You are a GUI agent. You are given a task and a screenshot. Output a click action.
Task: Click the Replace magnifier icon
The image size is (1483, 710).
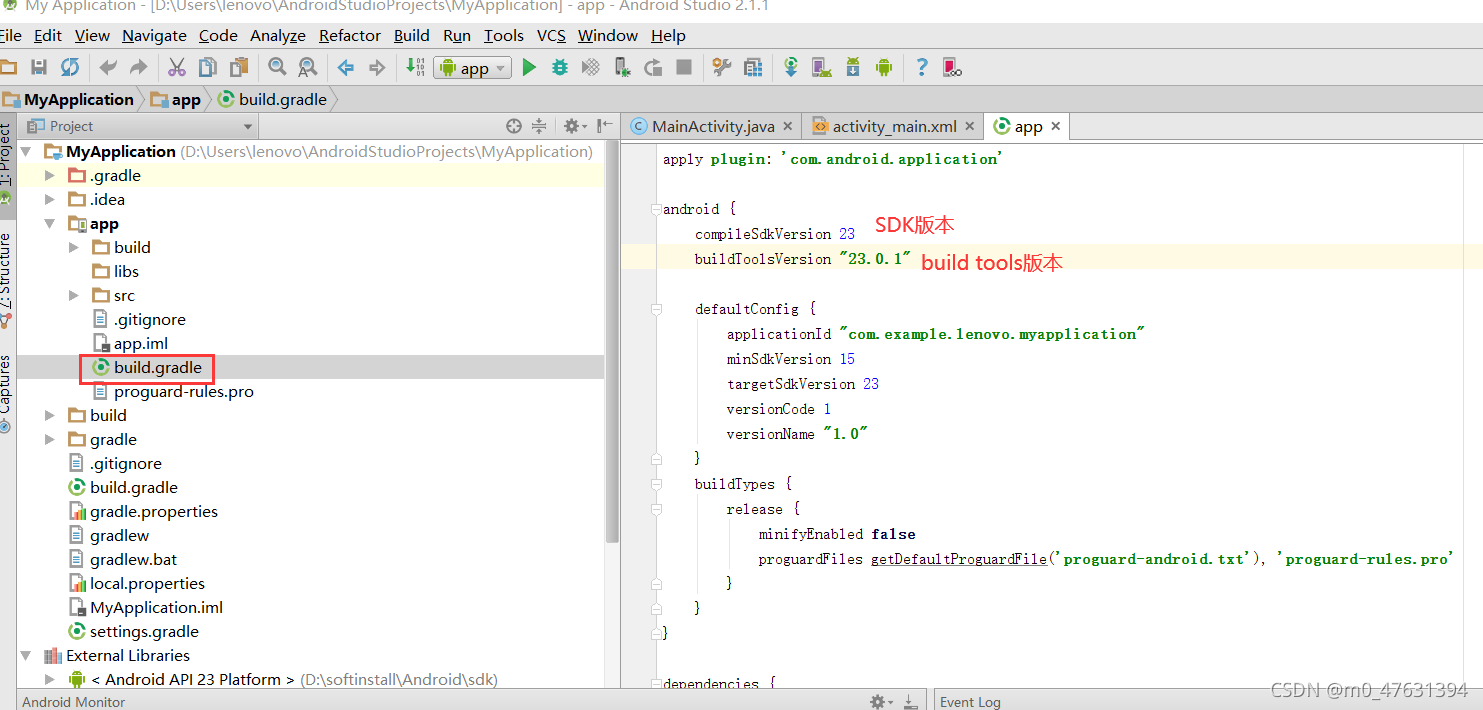click(x=308, y=67)
